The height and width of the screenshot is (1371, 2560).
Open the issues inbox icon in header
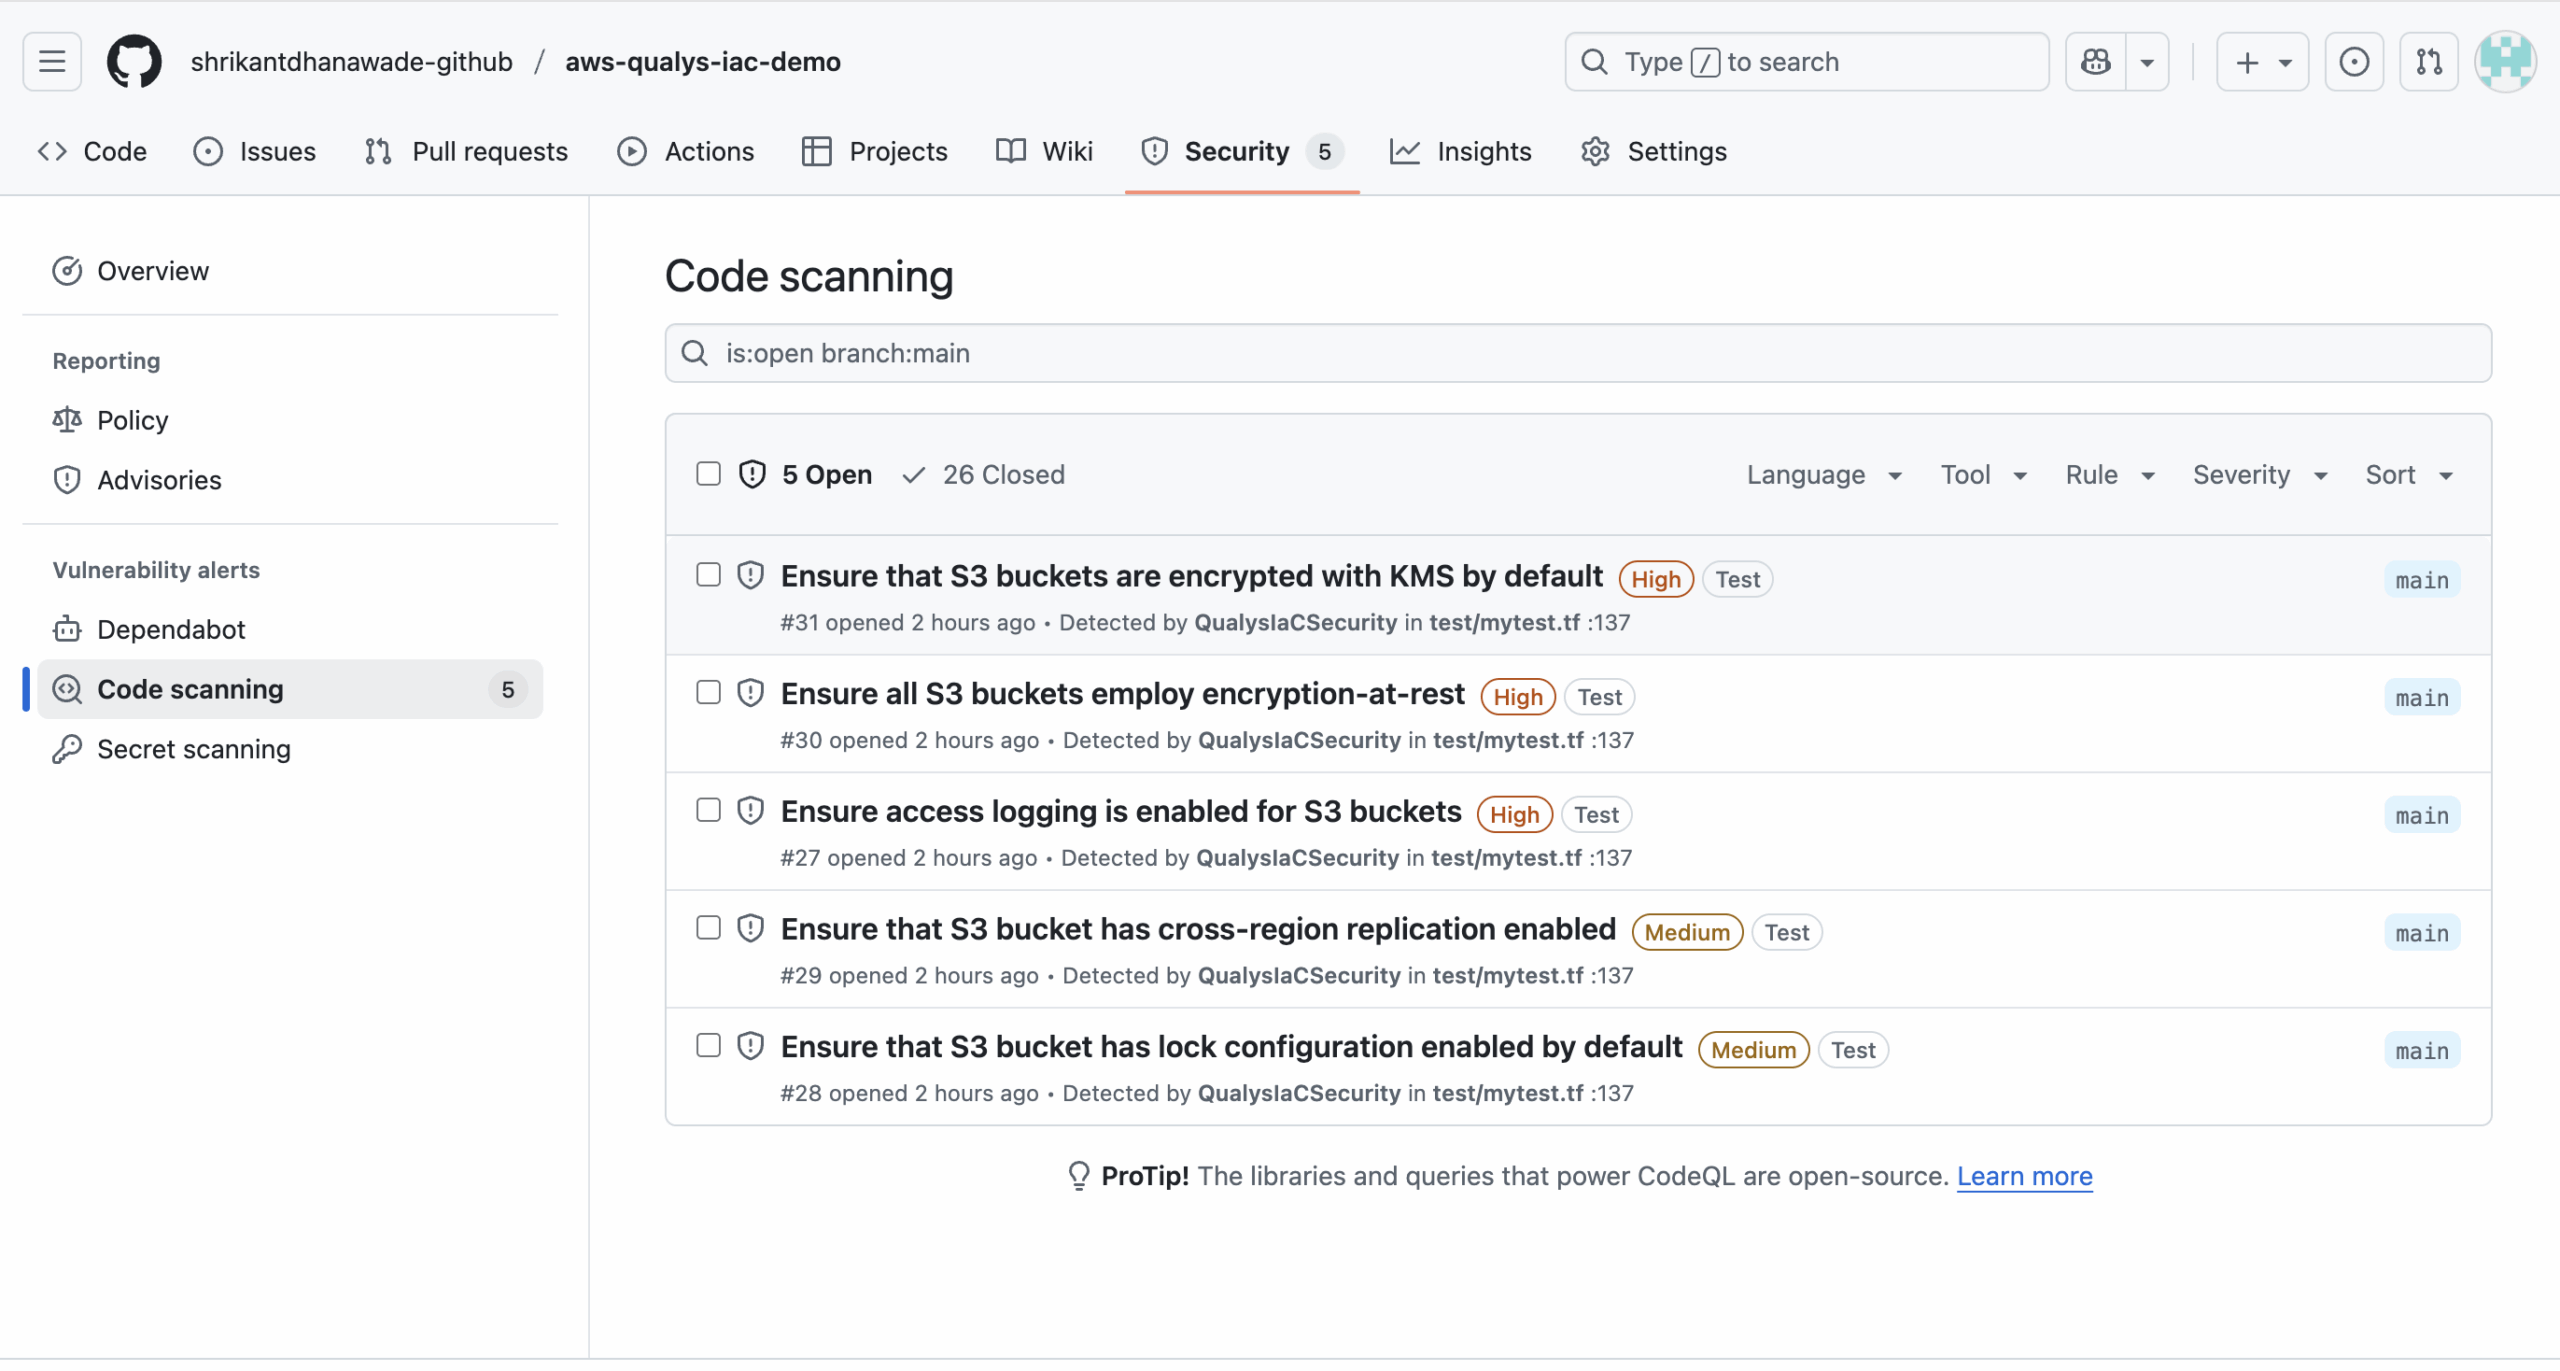2354,62
